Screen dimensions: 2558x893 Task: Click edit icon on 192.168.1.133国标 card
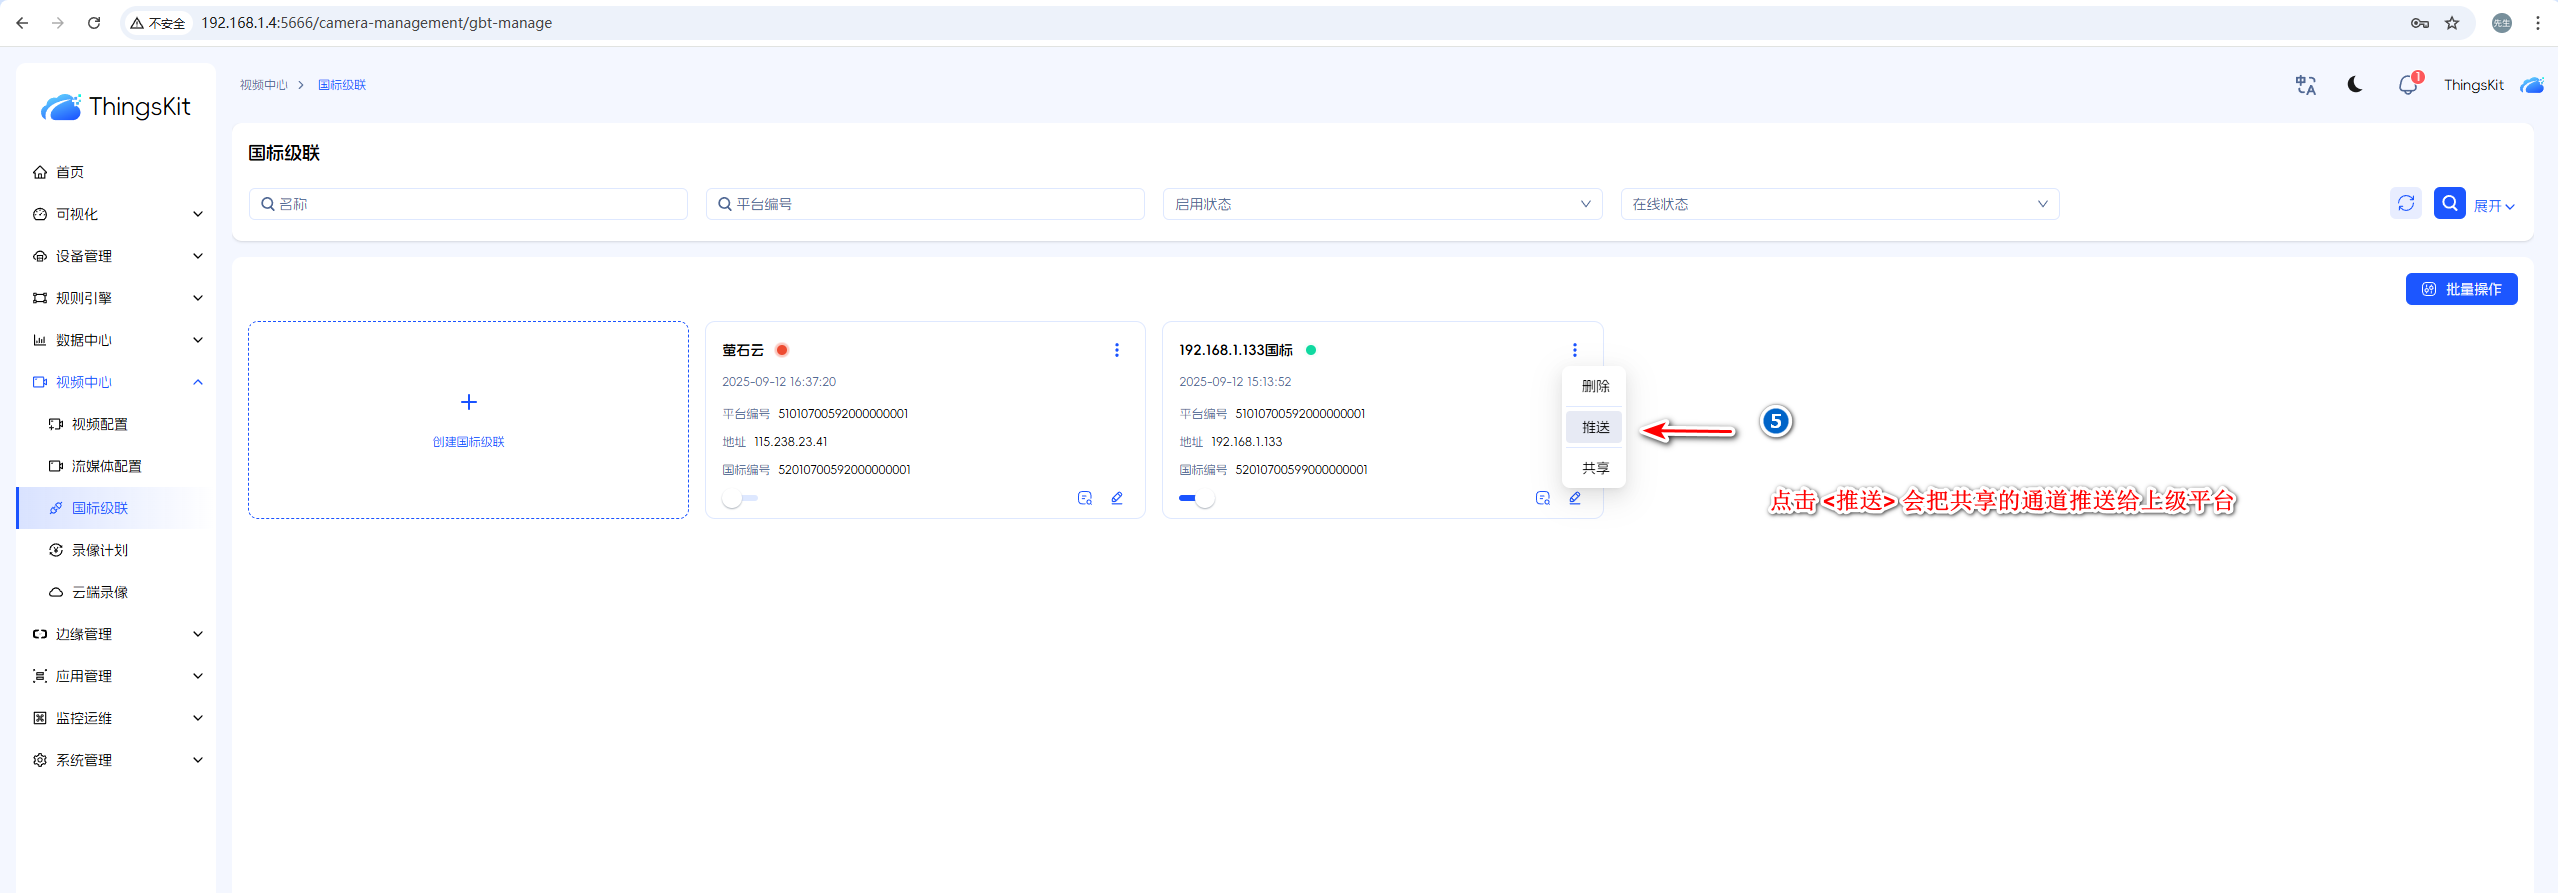(x=1575, y=498)
